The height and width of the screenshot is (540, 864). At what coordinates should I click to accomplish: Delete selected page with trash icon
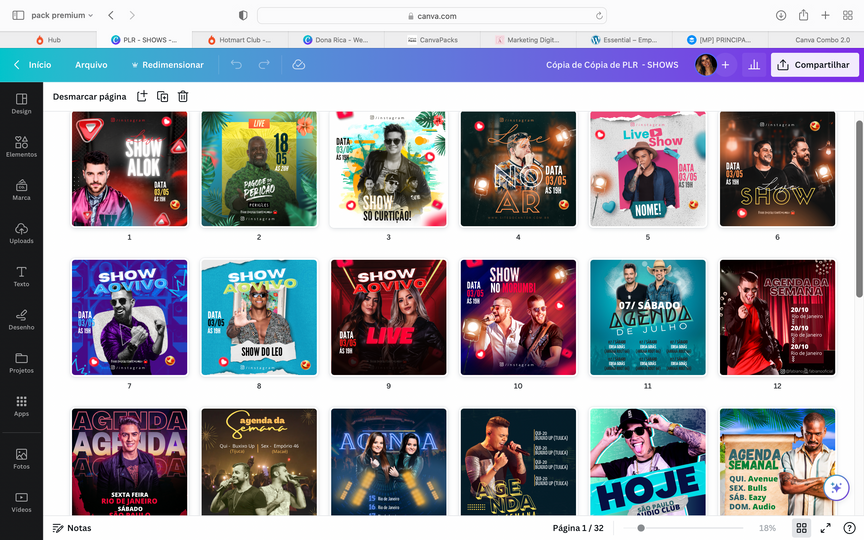tap(183, 96)
